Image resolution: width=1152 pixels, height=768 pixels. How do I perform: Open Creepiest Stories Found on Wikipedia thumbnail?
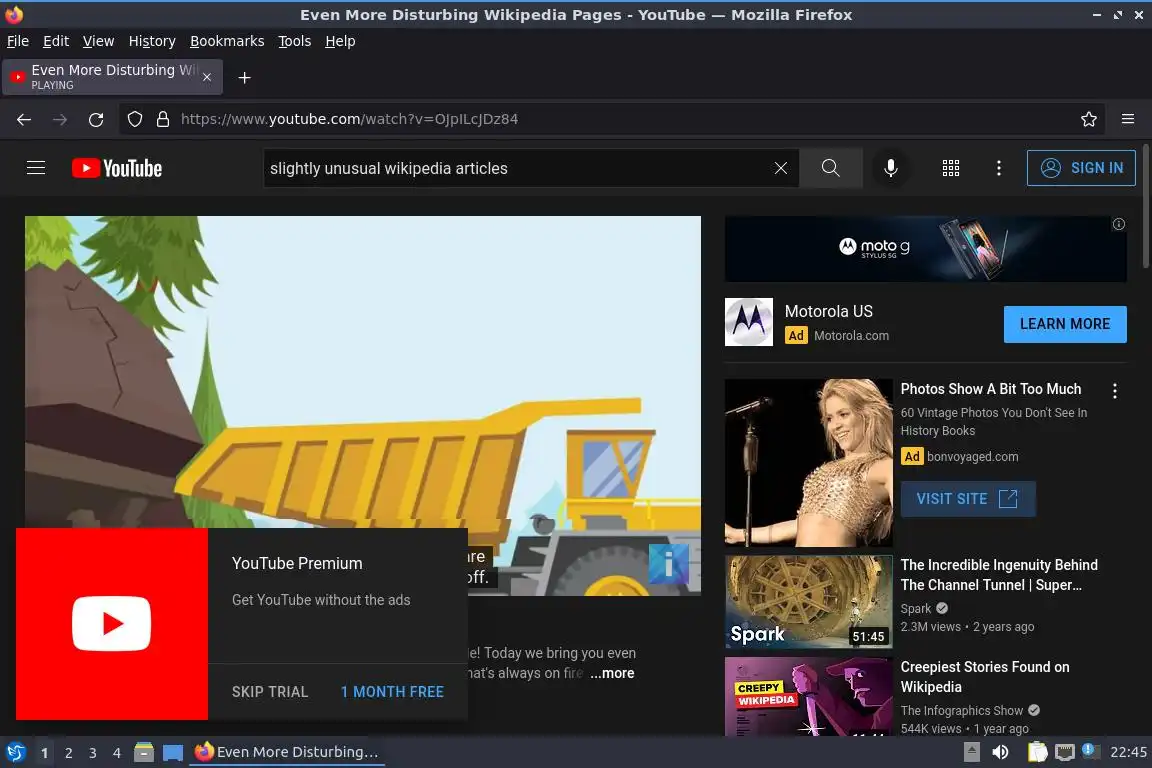pyautogui.click(x=809, y=697)
